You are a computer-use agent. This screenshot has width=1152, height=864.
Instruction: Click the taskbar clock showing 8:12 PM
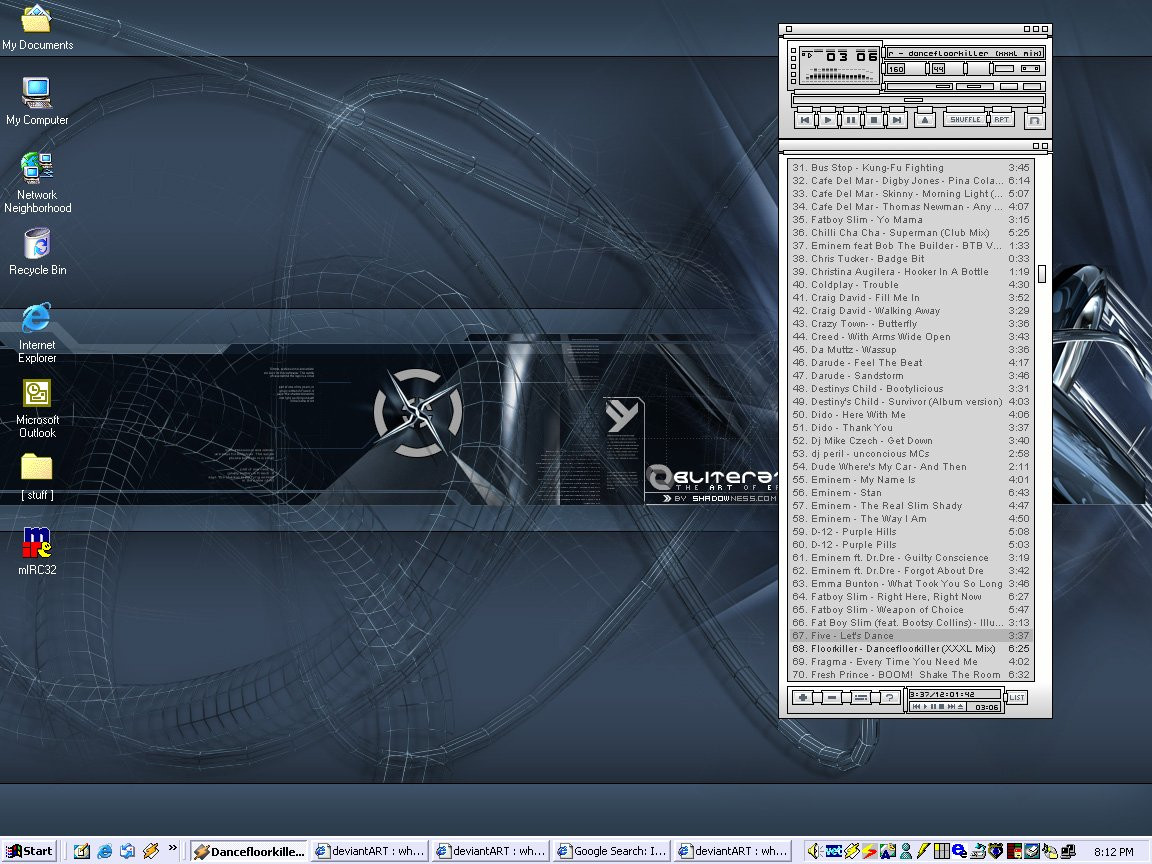tap(1113, 852)
